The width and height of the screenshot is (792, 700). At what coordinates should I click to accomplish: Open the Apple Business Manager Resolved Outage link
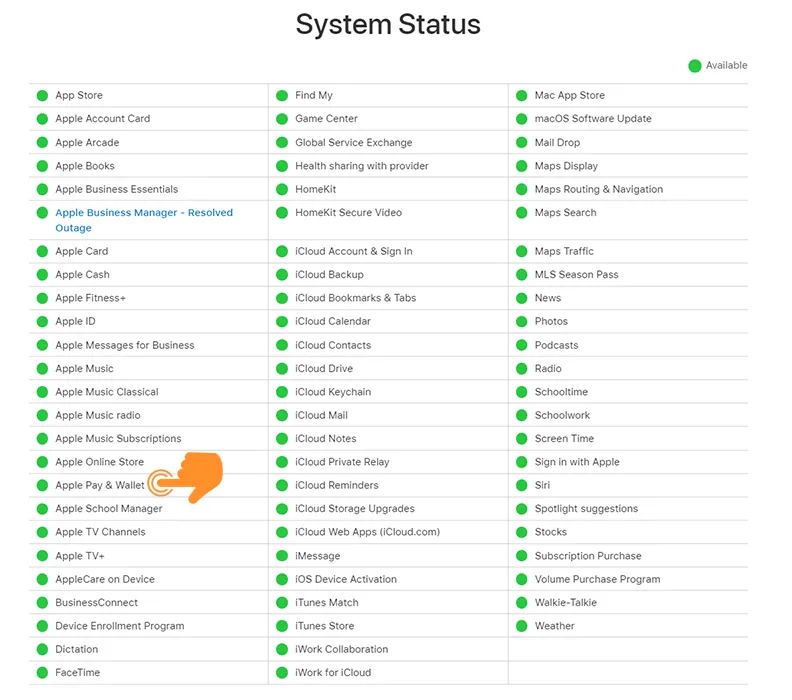tap(144, 220)
